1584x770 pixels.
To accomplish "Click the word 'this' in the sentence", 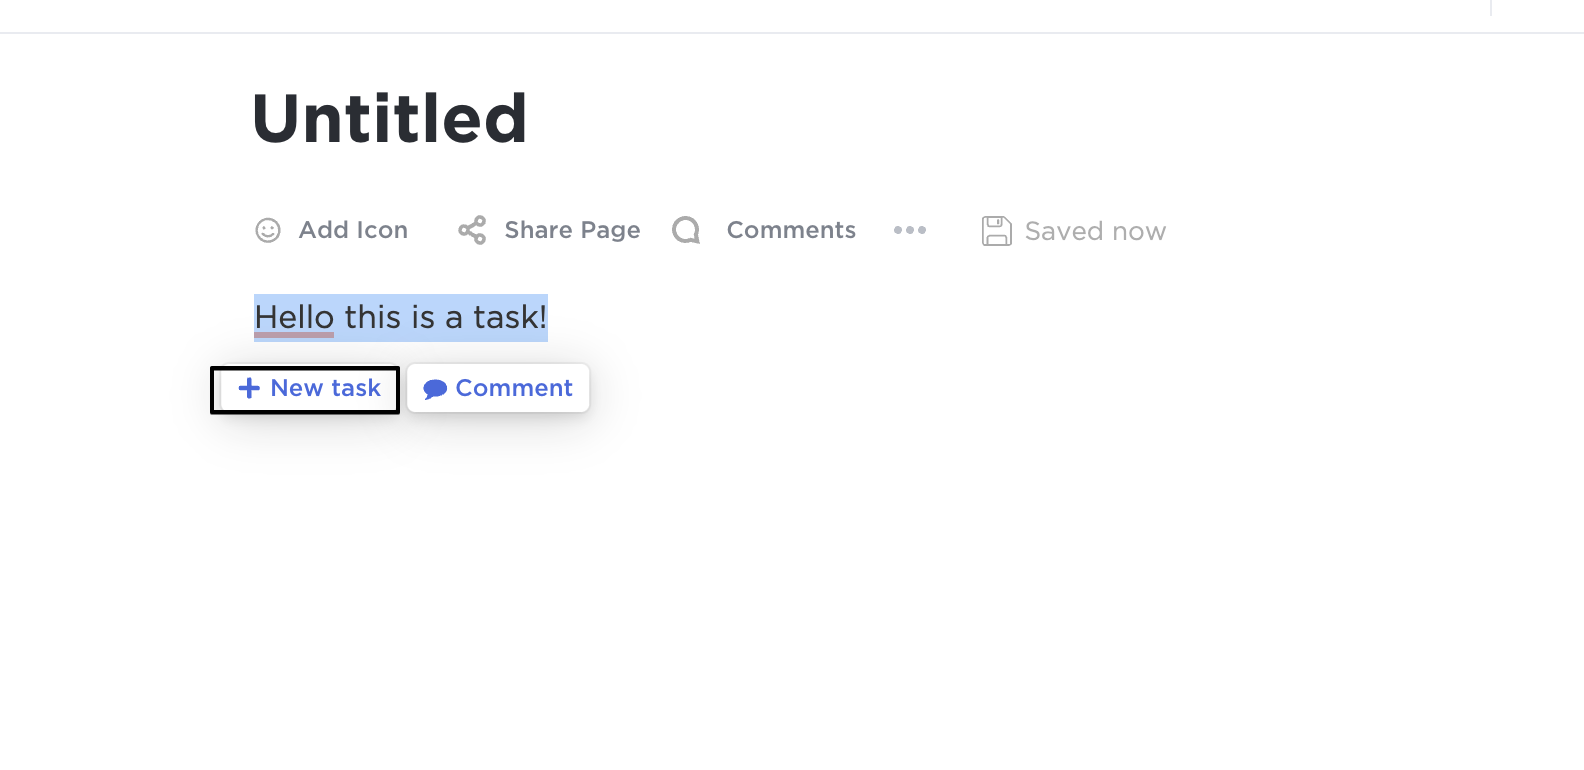I will [373, 318].
